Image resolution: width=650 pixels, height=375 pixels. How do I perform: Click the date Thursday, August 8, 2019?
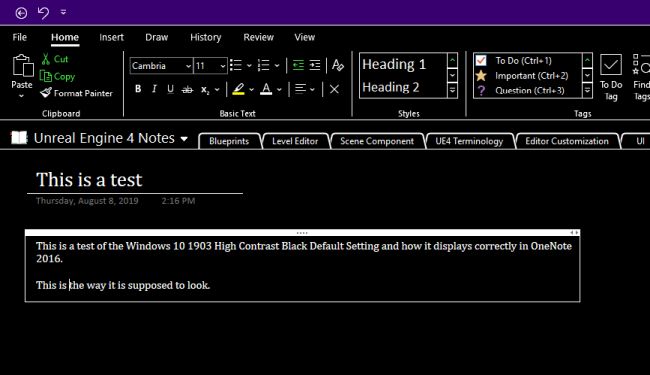coord(87,201)
